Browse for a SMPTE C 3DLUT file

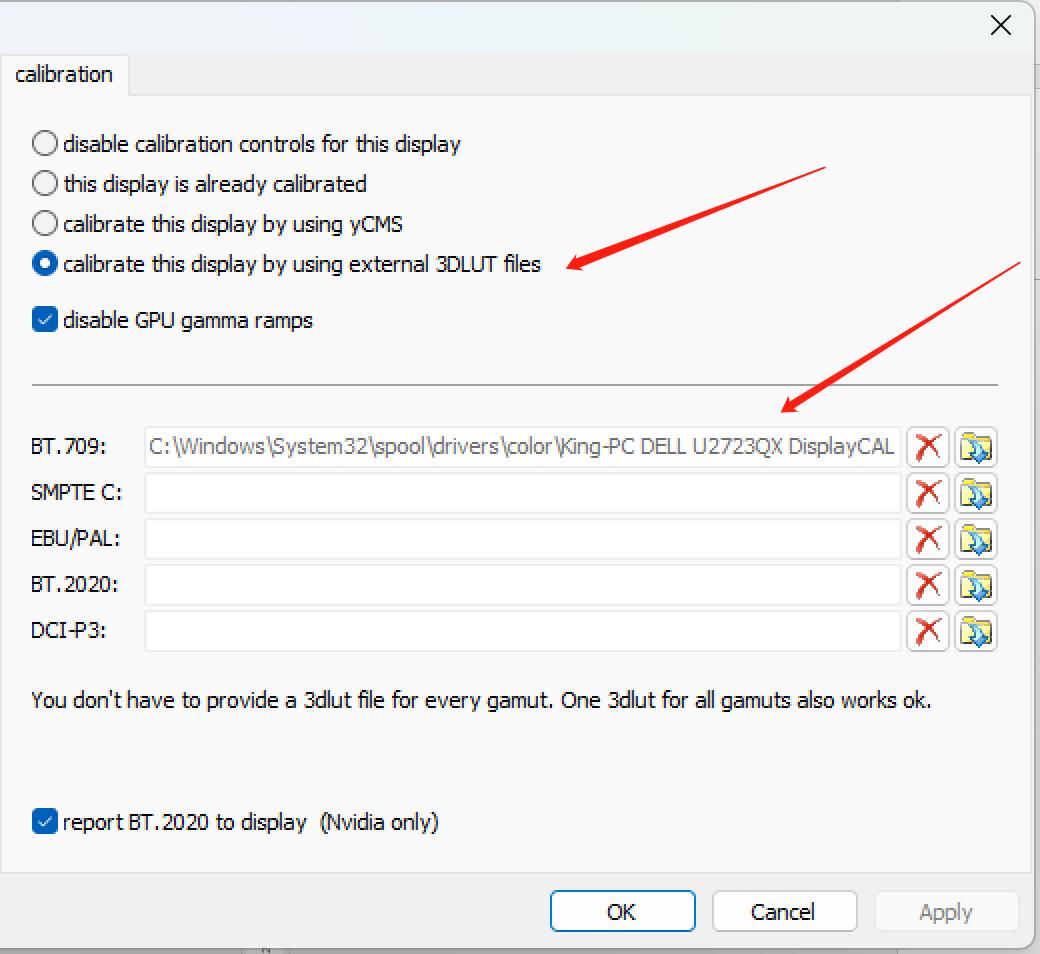point(976,493)
